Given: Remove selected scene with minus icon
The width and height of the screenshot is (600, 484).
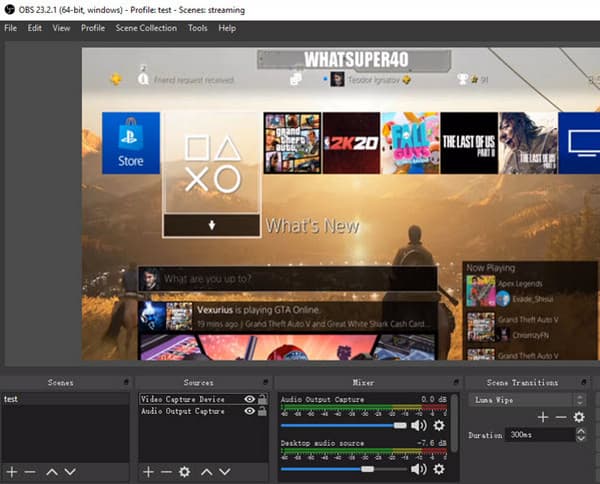Looking at the screenshot, I should point(30,472).
